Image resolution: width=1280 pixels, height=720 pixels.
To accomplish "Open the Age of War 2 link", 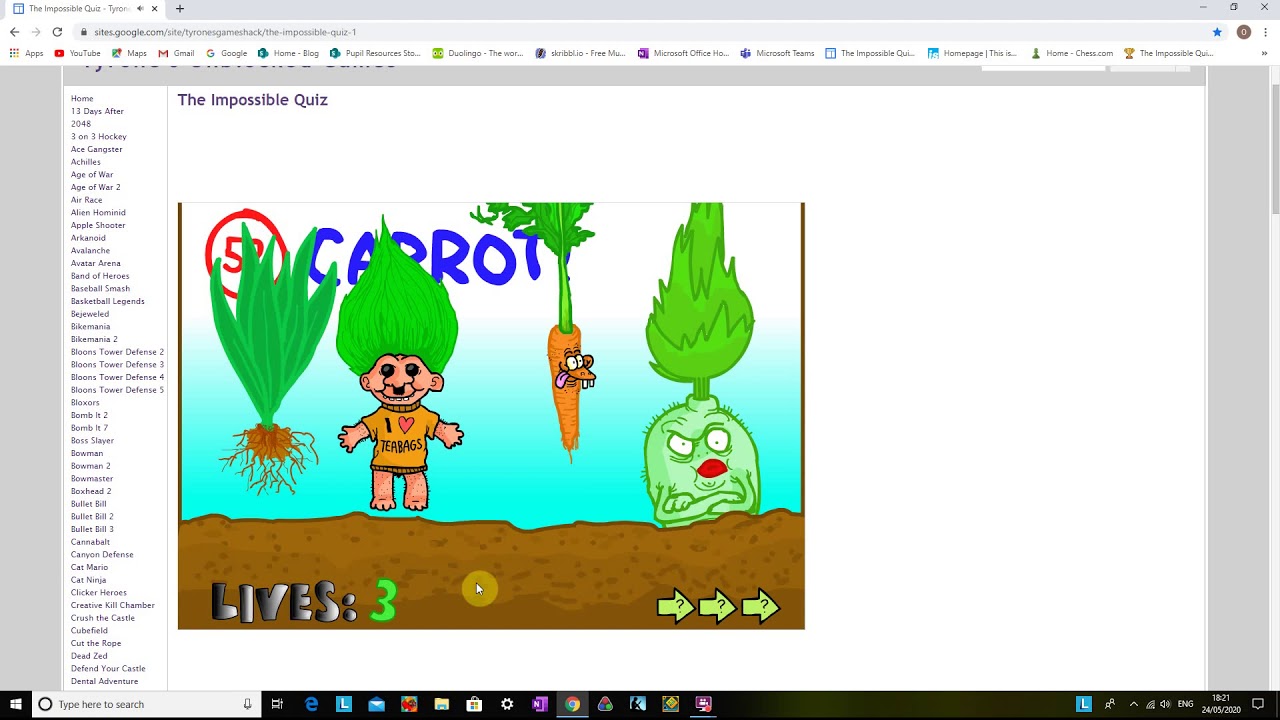I will 95,187.
